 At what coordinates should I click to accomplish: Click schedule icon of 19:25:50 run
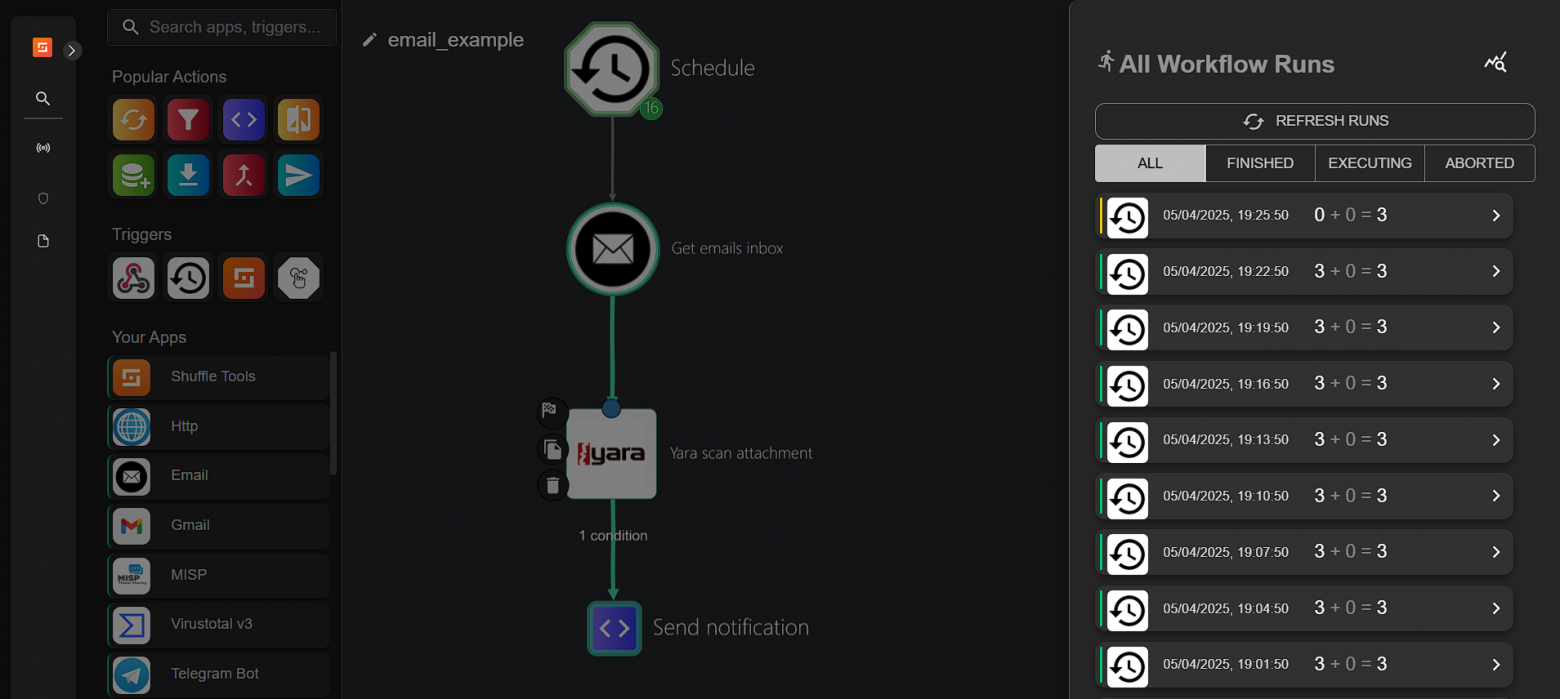click(1127, 216)
